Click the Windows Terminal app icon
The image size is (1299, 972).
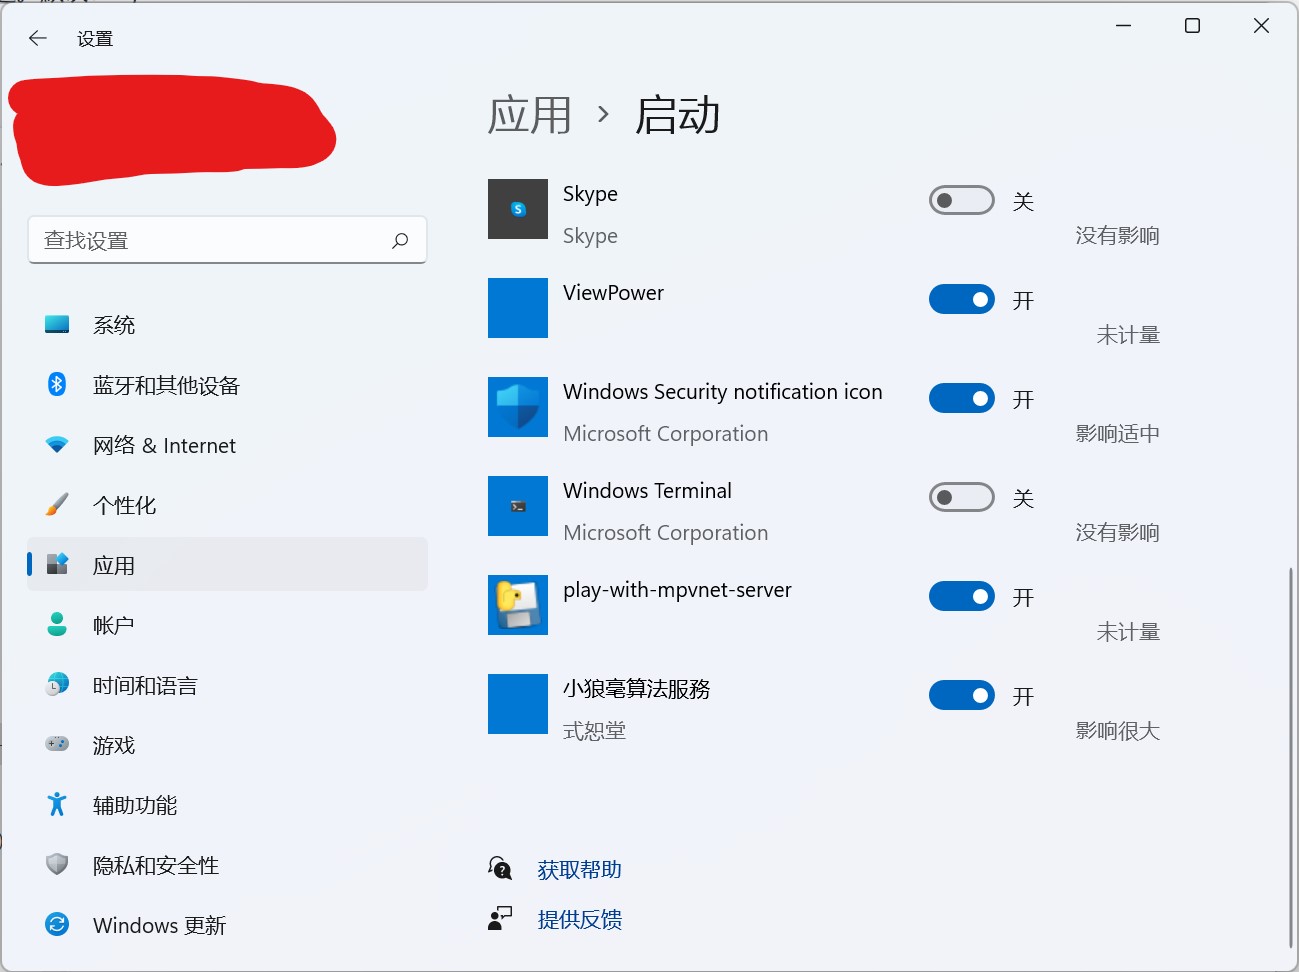(x=518, y=506)
